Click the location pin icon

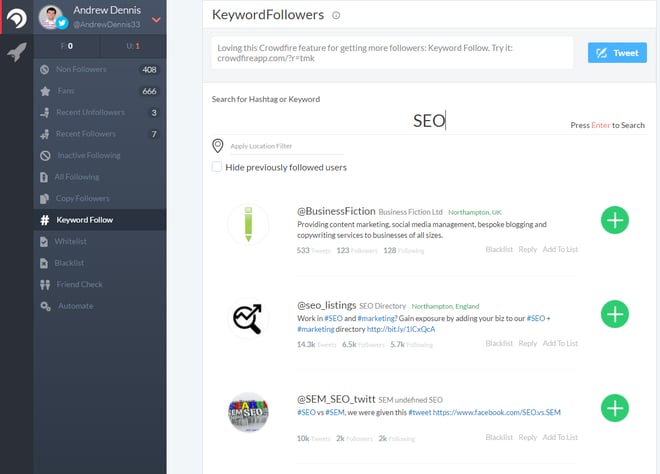coord(217,146)
